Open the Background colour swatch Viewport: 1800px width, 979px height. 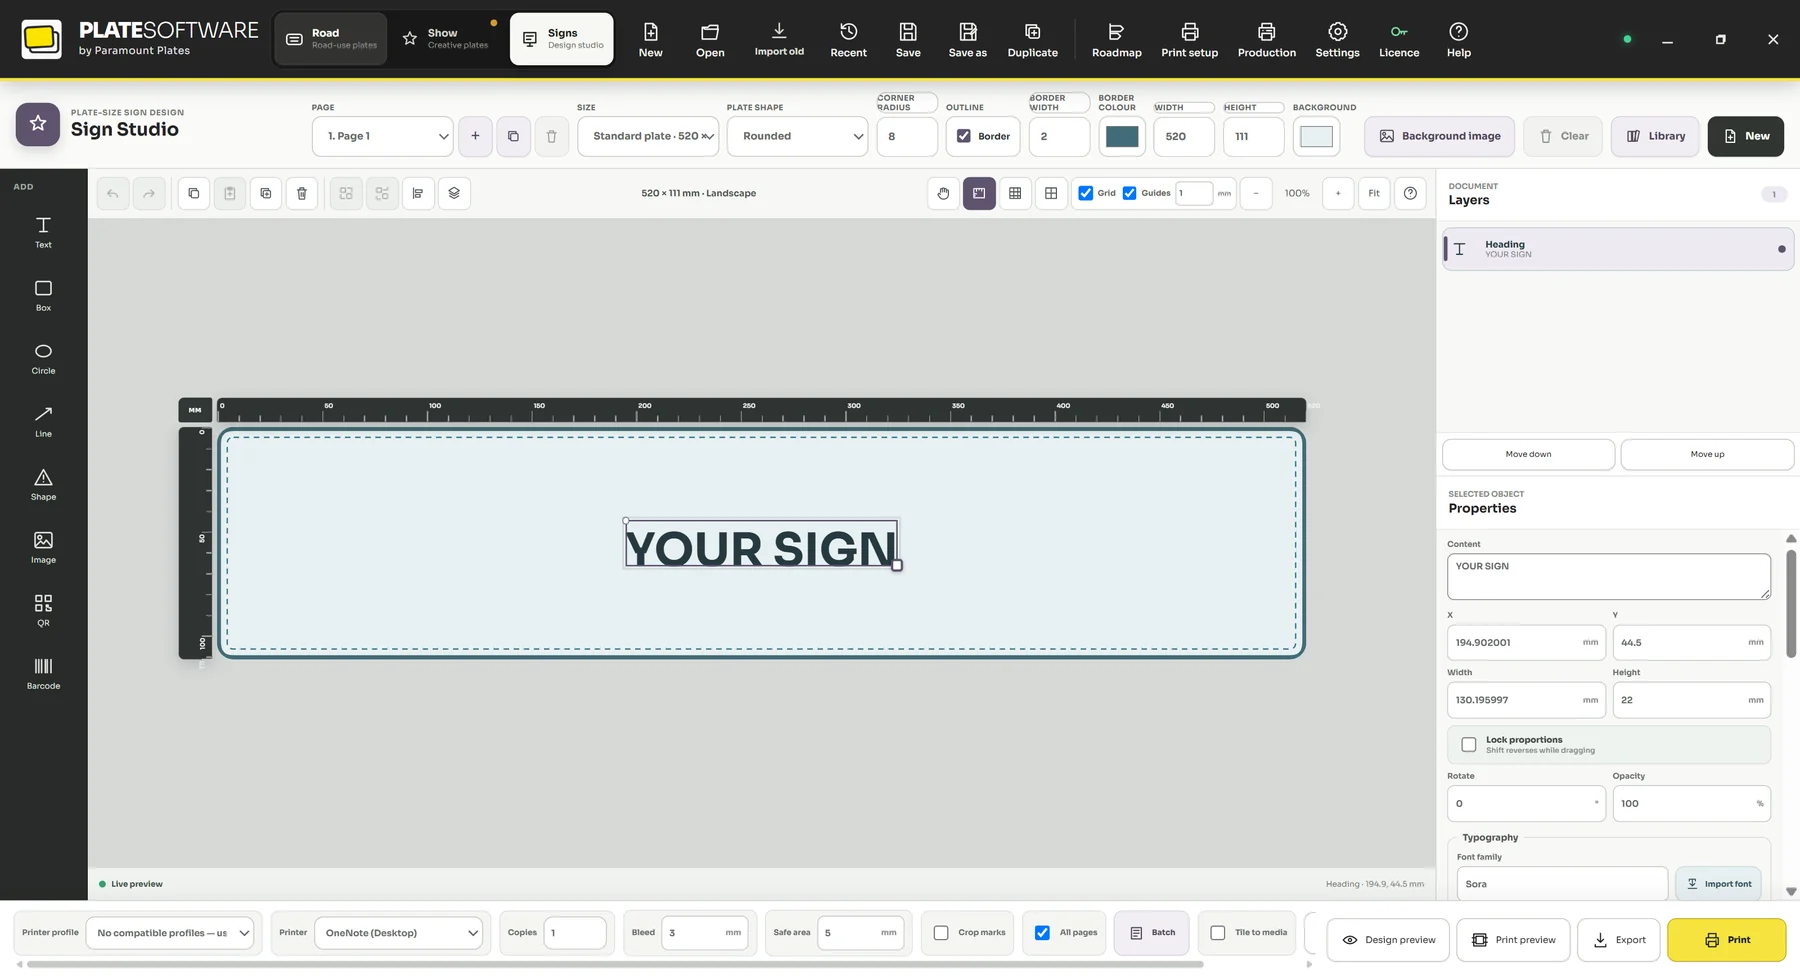pos(1316,136)
